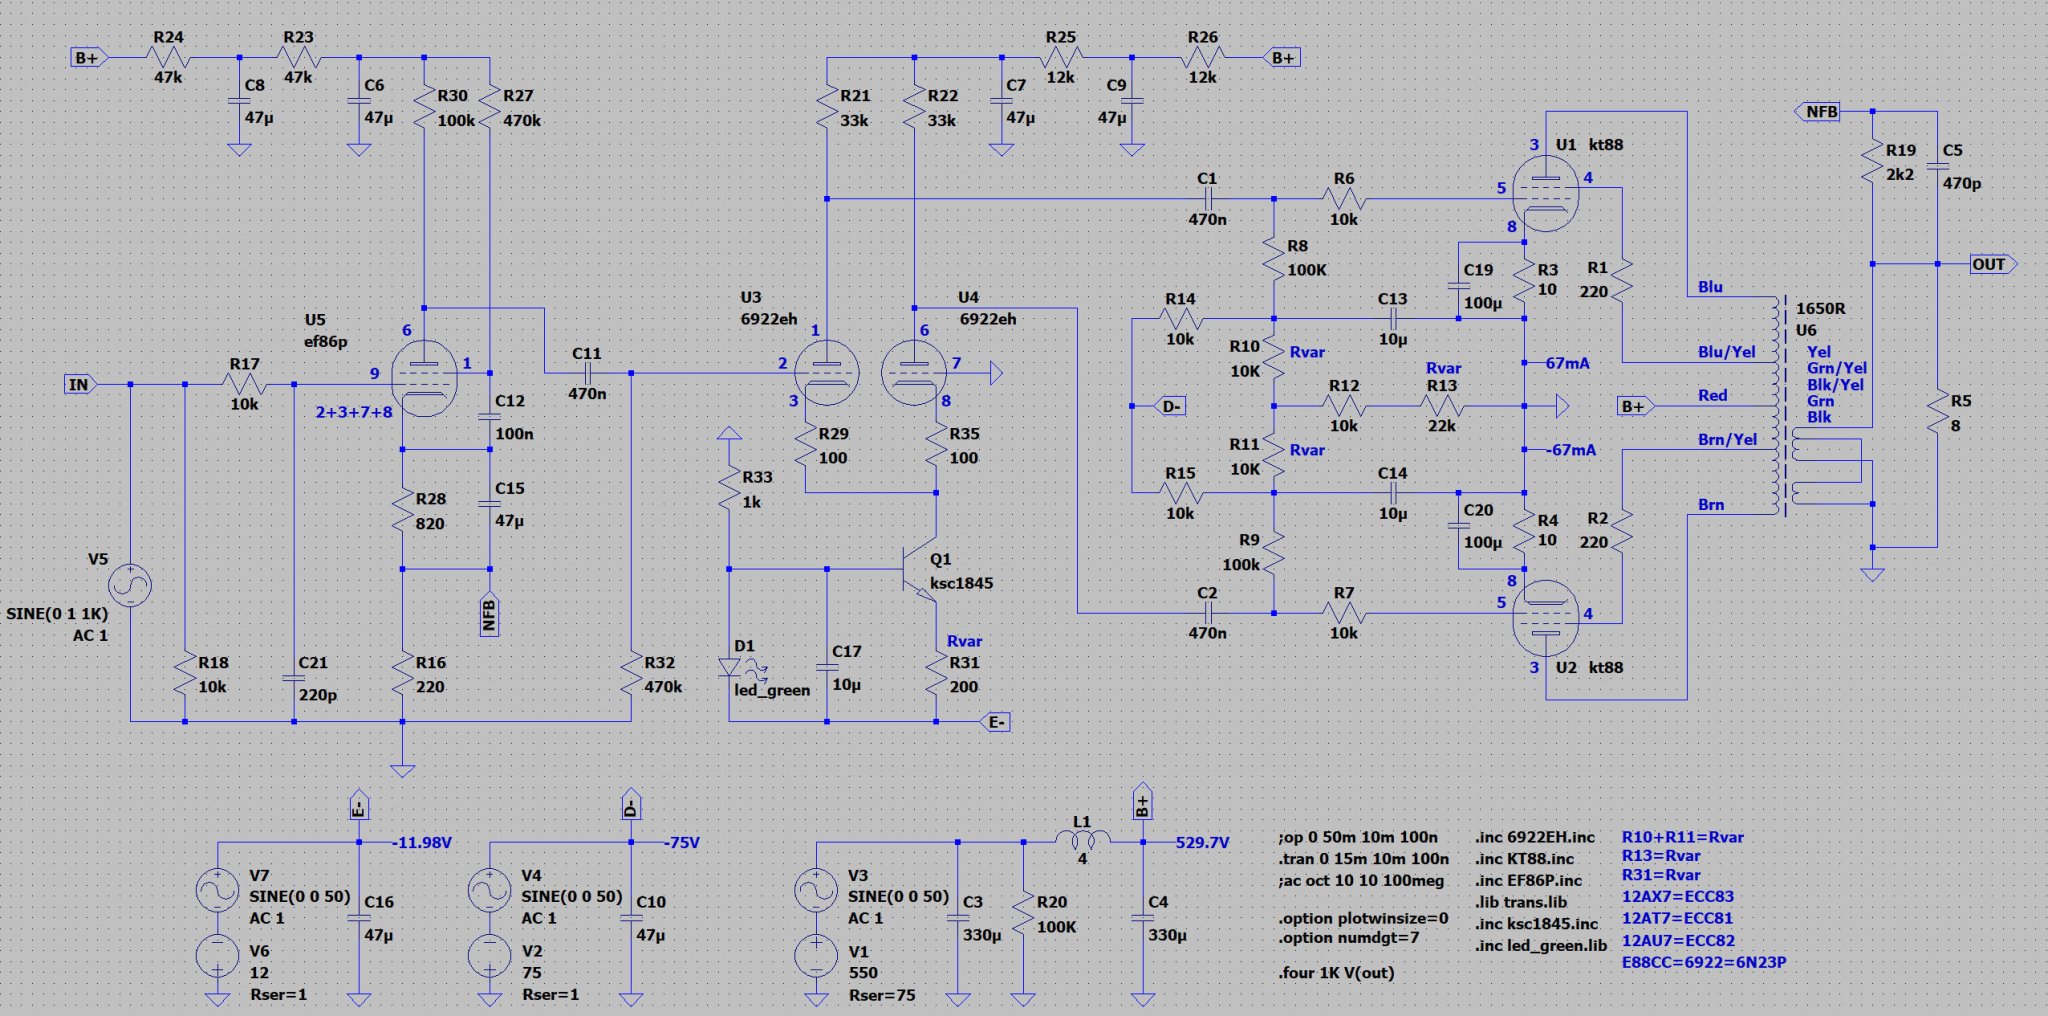Click the NFB port flag below C15

489,614
